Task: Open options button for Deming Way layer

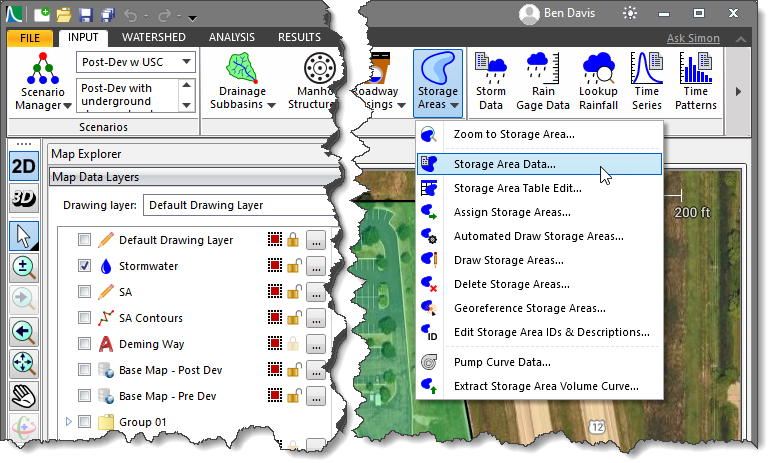Action: point(316,344)
